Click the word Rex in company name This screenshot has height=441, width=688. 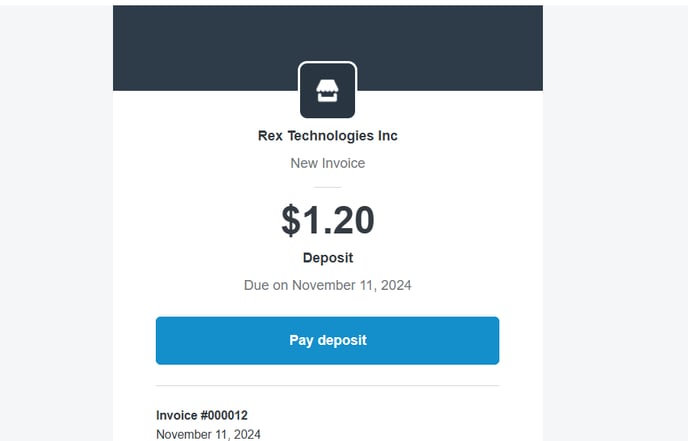click(270, 136)
